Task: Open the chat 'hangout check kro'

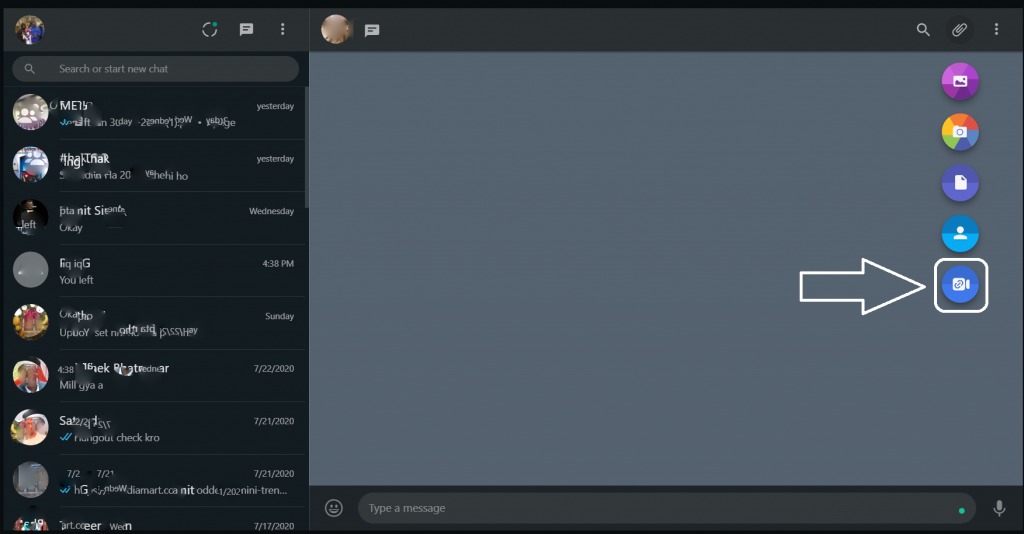Action: [x=155, y=428]
